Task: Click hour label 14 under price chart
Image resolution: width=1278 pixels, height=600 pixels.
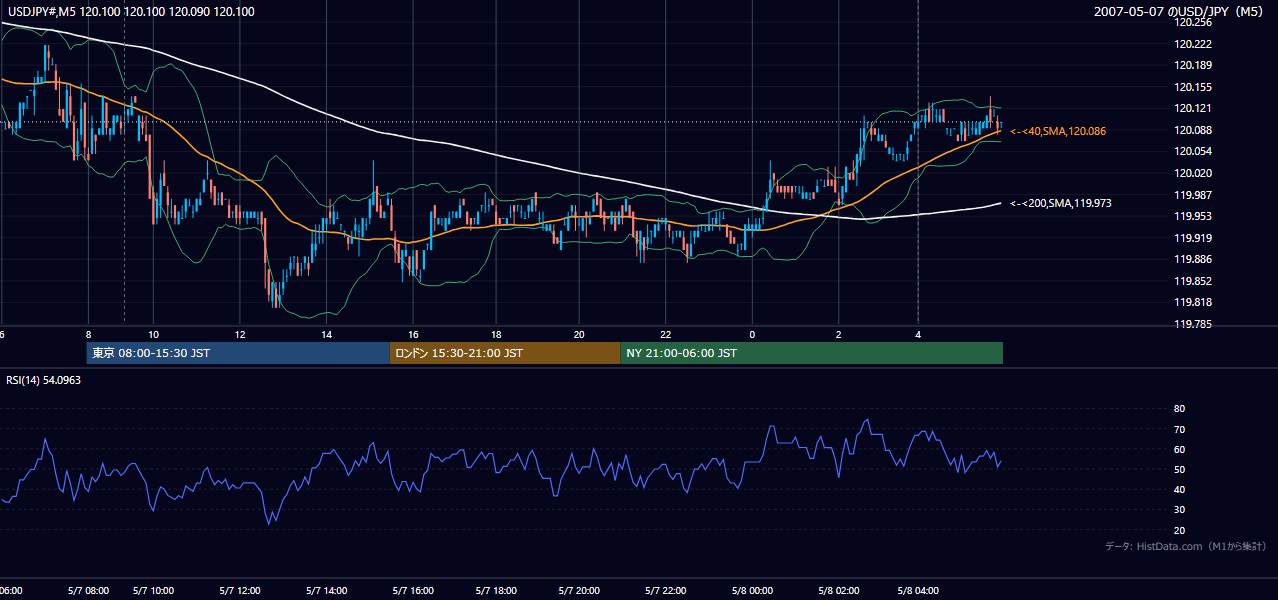Action: pyautogui.click(x=326, y=334)
